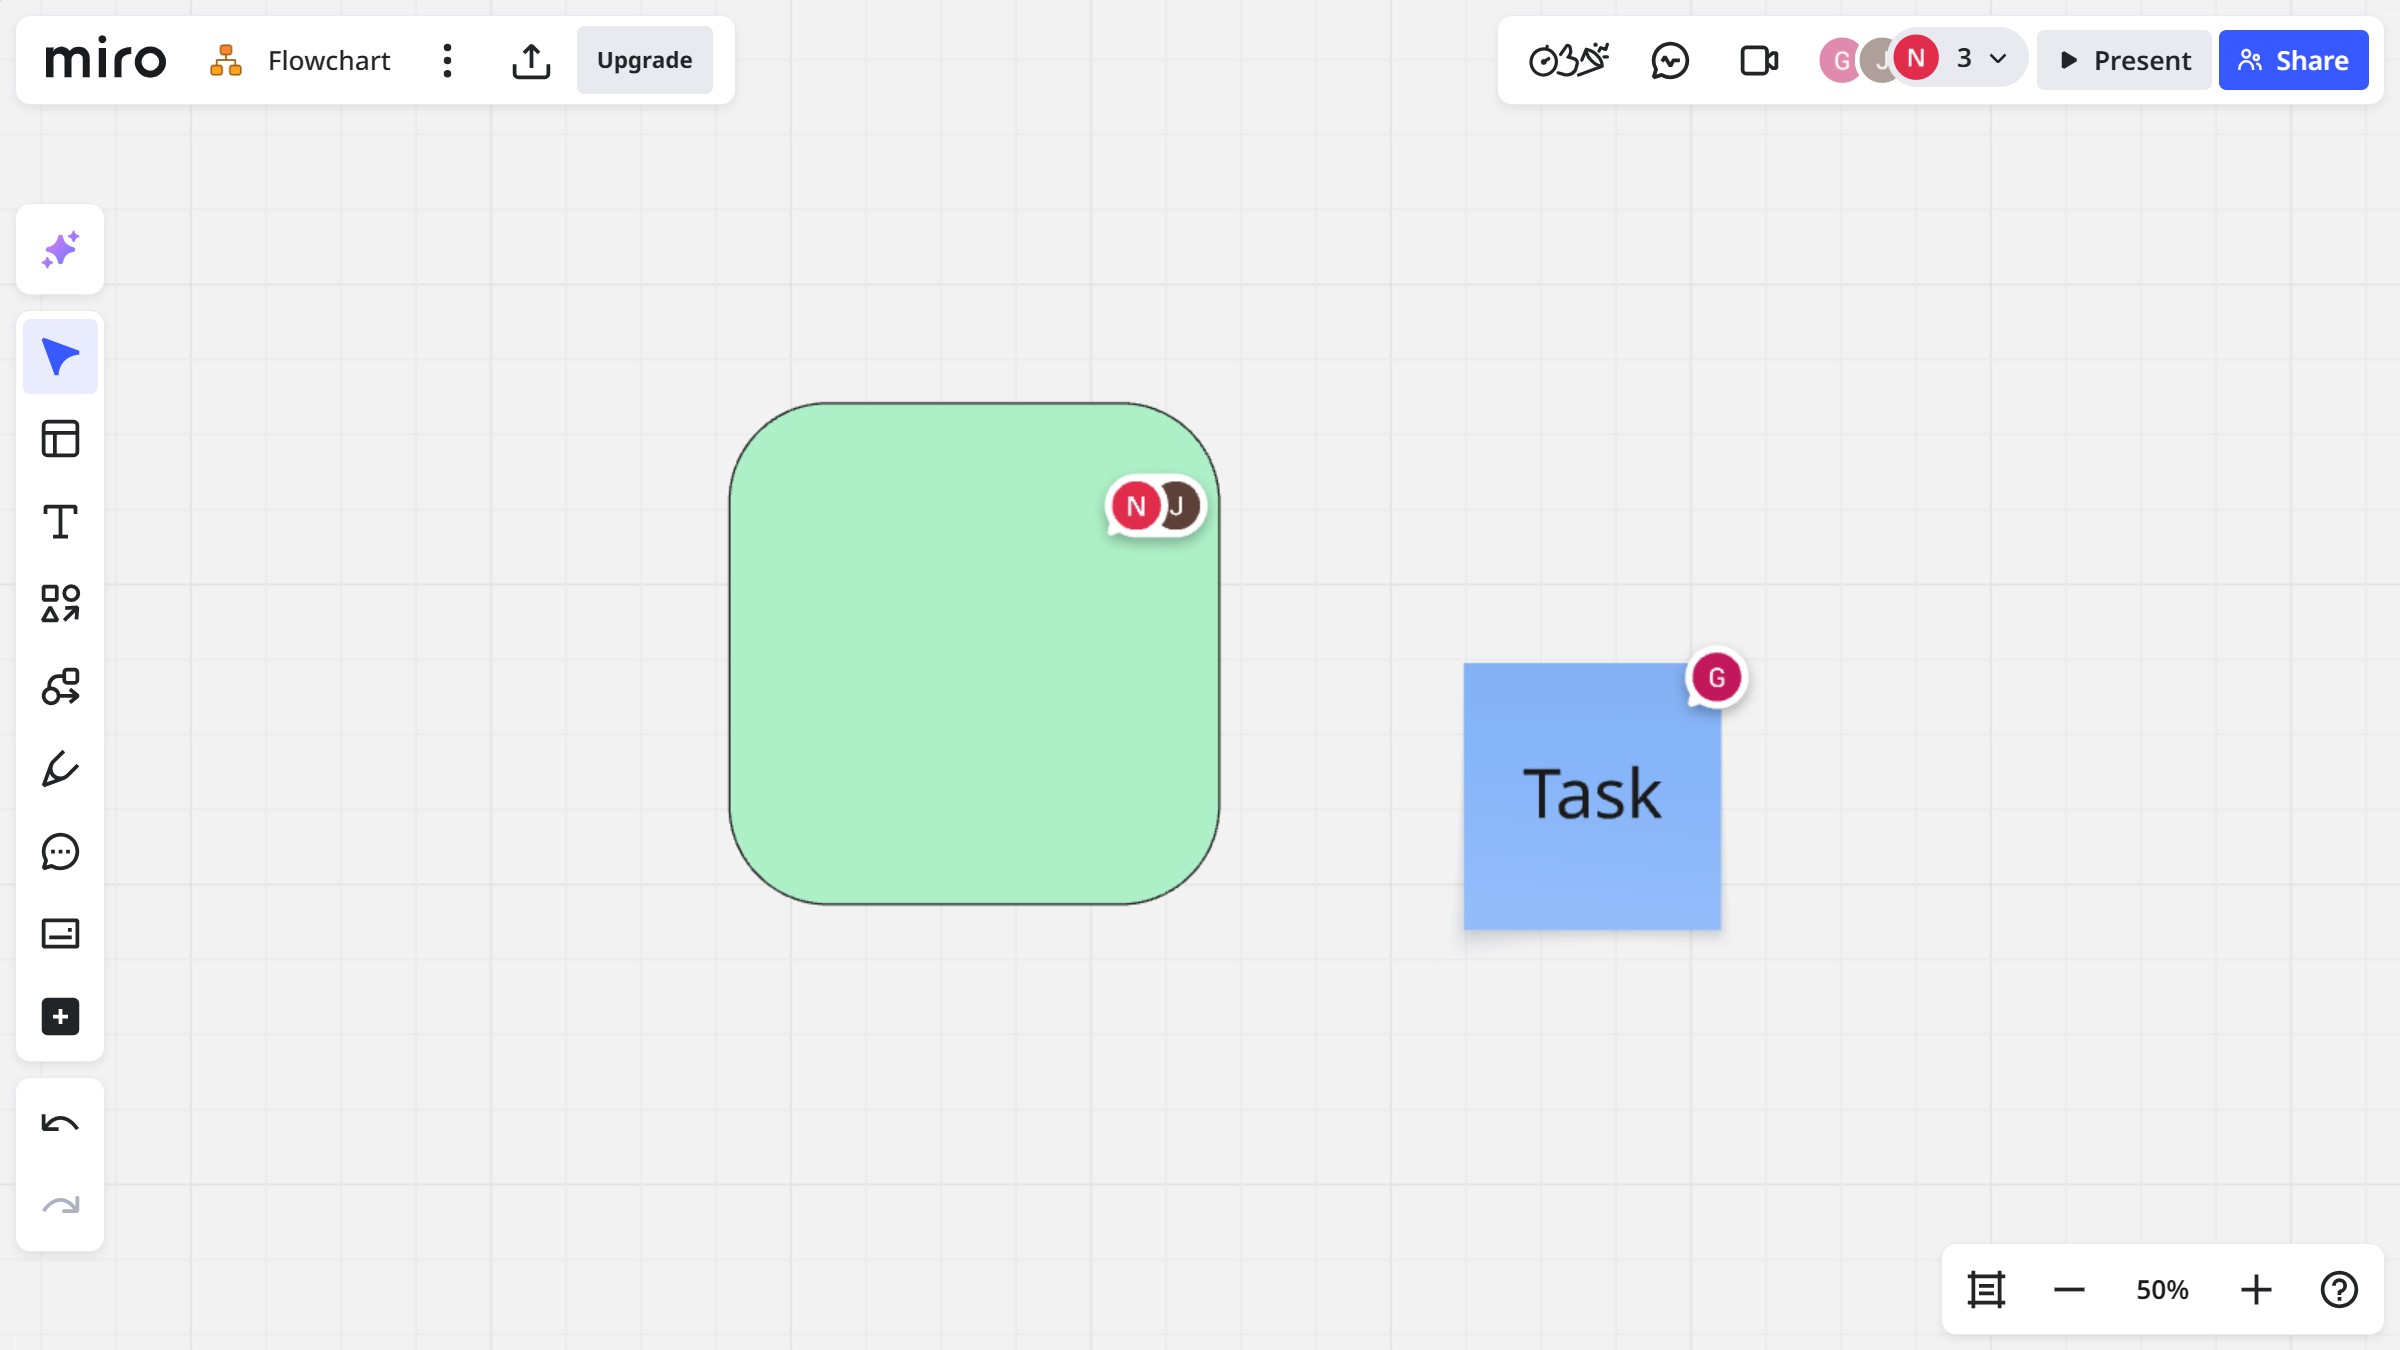This screenshot has width=2400, height=1350.
Task: Select the green rounded rectangle shape
Action: click(x=974, y=654)
